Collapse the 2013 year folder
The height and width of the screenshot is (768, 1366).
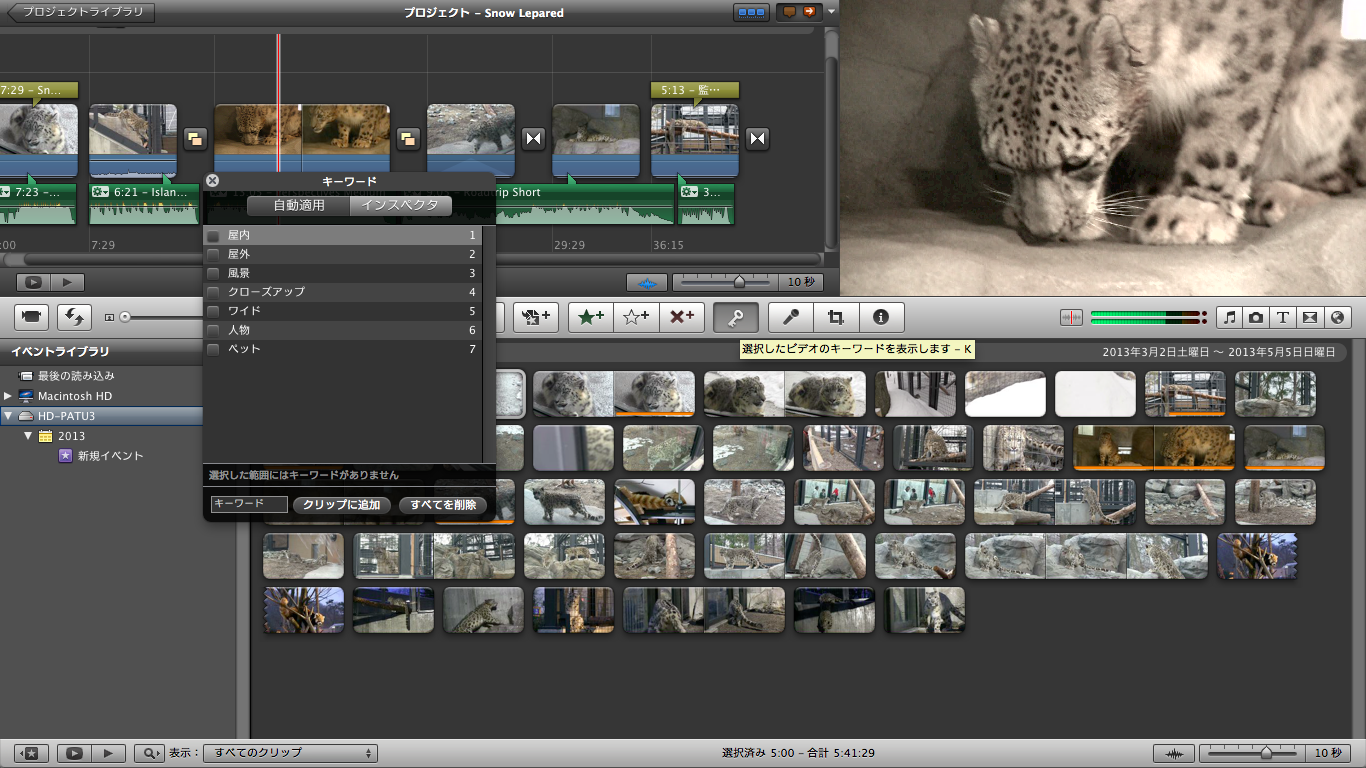(x=28, y=436)
